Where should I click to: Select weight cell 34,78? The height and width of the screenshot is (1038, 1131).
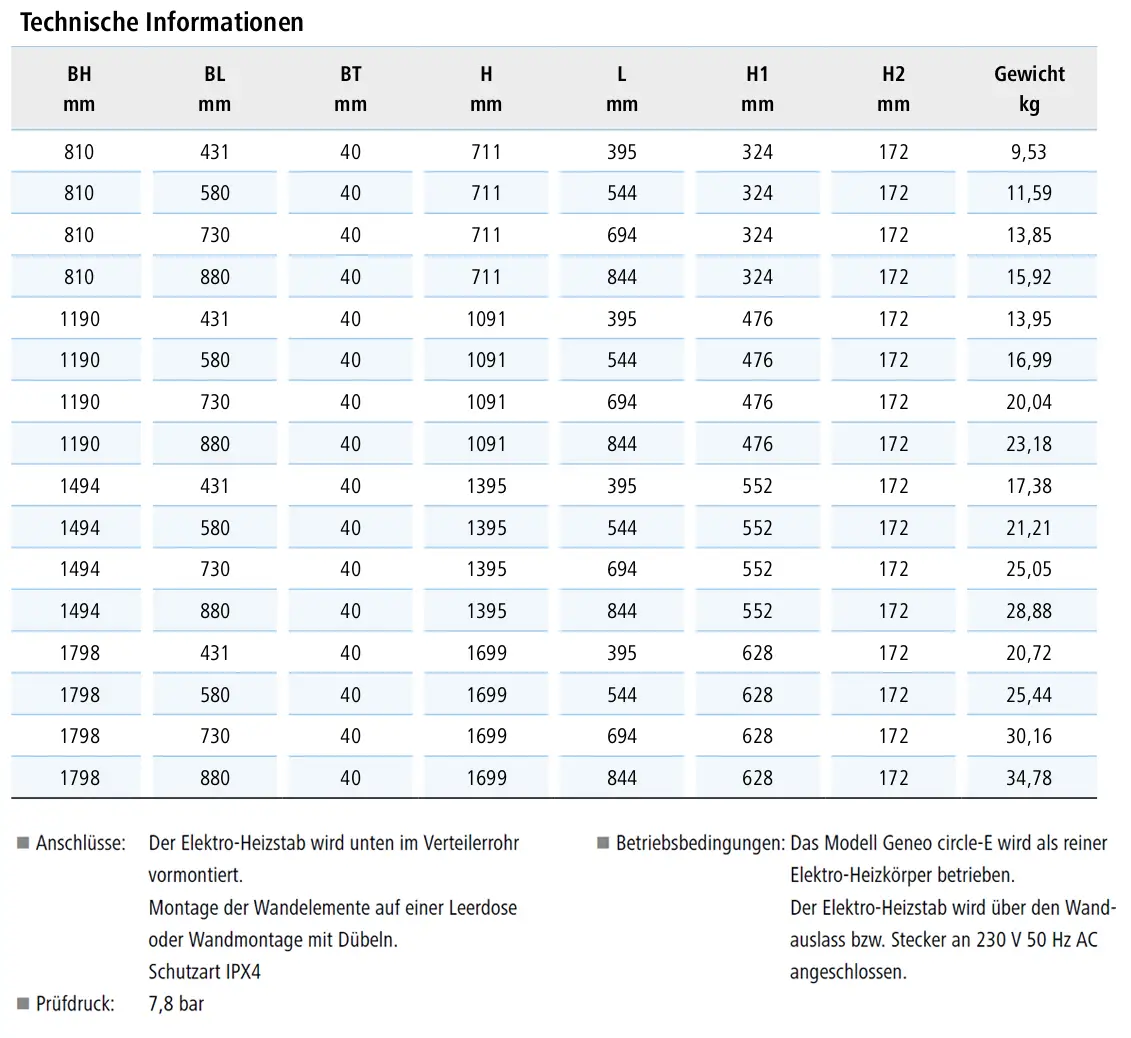[1029, 778]
